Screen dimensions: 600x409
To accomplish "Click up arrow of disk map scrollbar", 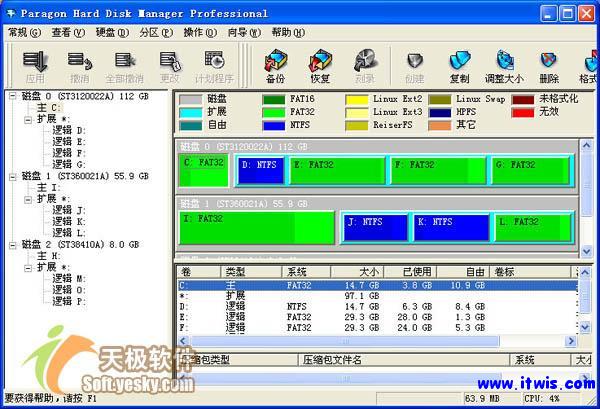I will 586,145.
